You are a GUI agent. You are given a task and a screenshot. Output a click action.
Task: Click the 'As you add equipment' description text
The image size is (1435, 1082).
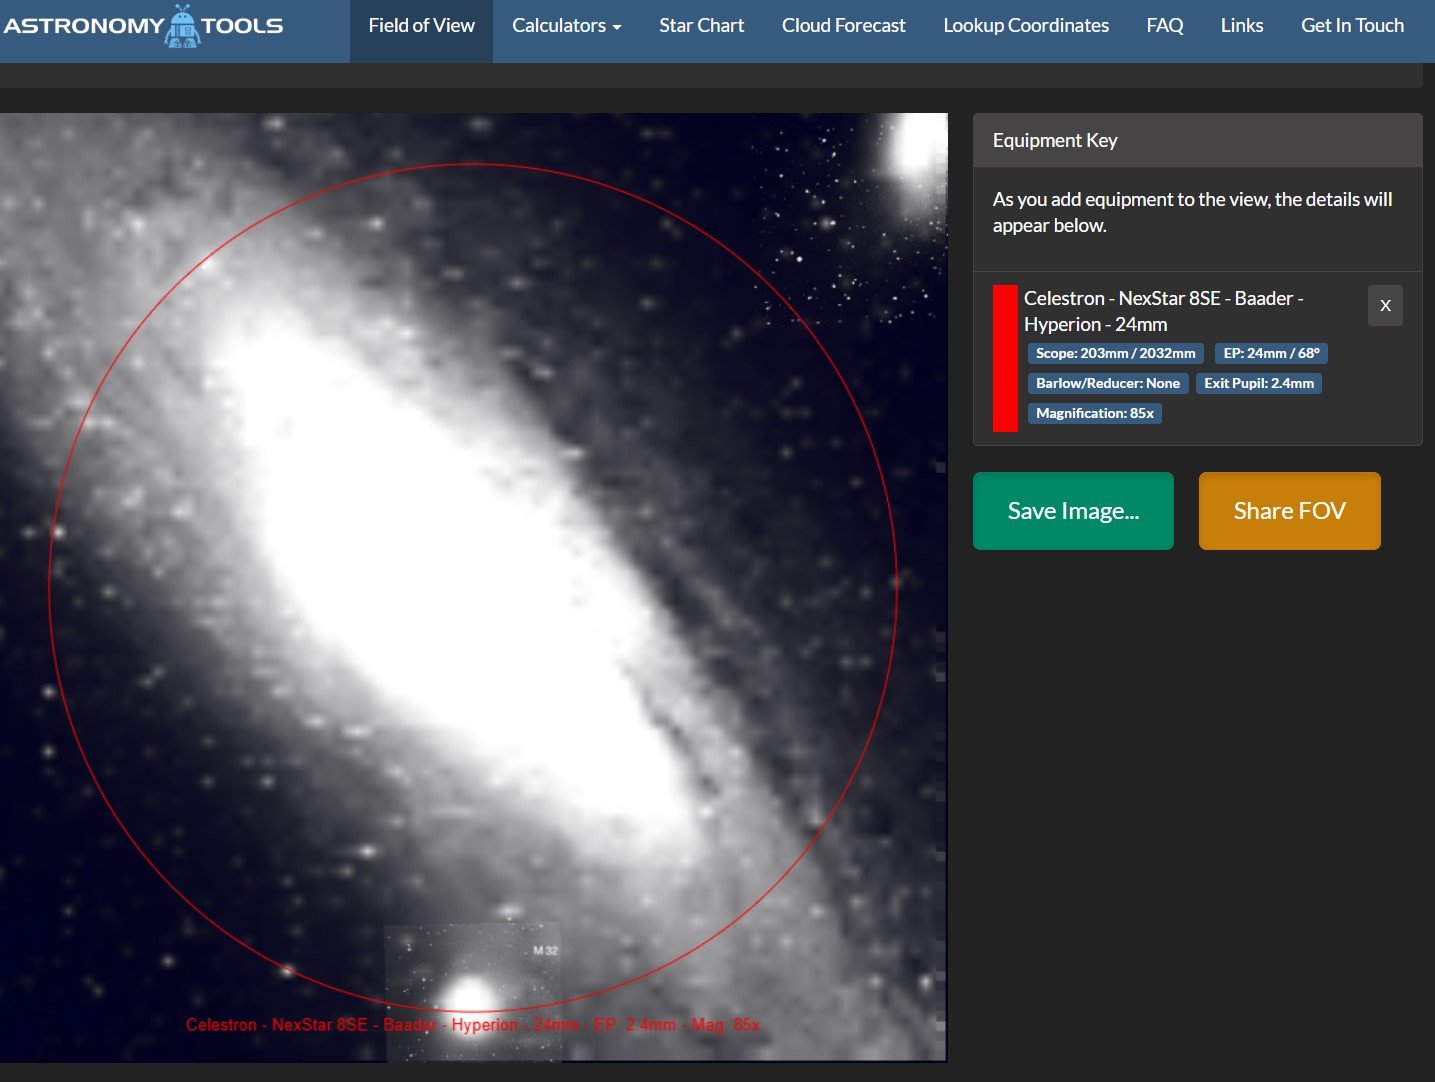[x=1192, y=212]
